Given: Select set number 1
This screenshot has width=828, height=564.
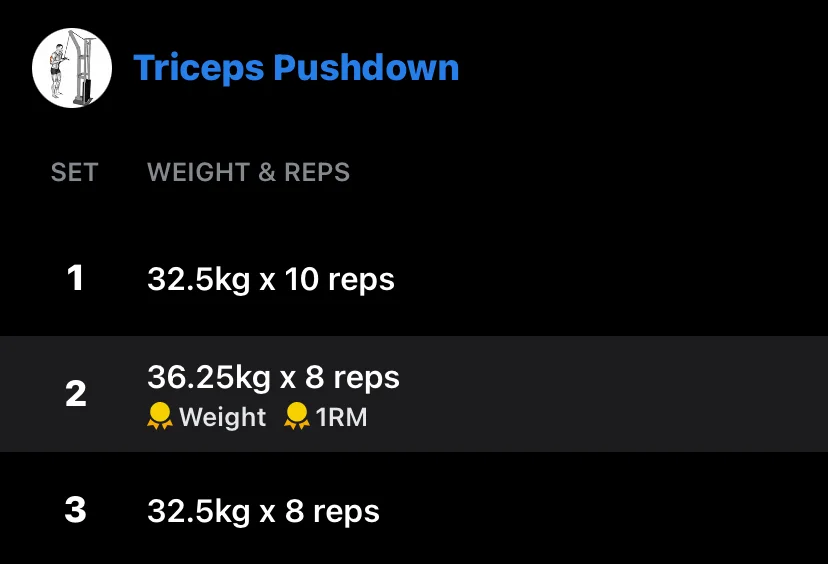Looking at the screenshot, I should (75, 278).
